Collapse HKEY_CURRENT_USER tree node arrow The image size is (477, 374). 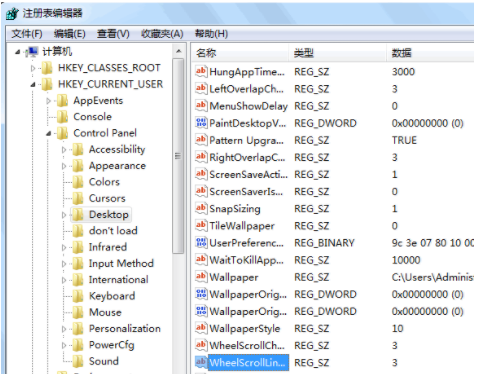(x=33, y=85)
